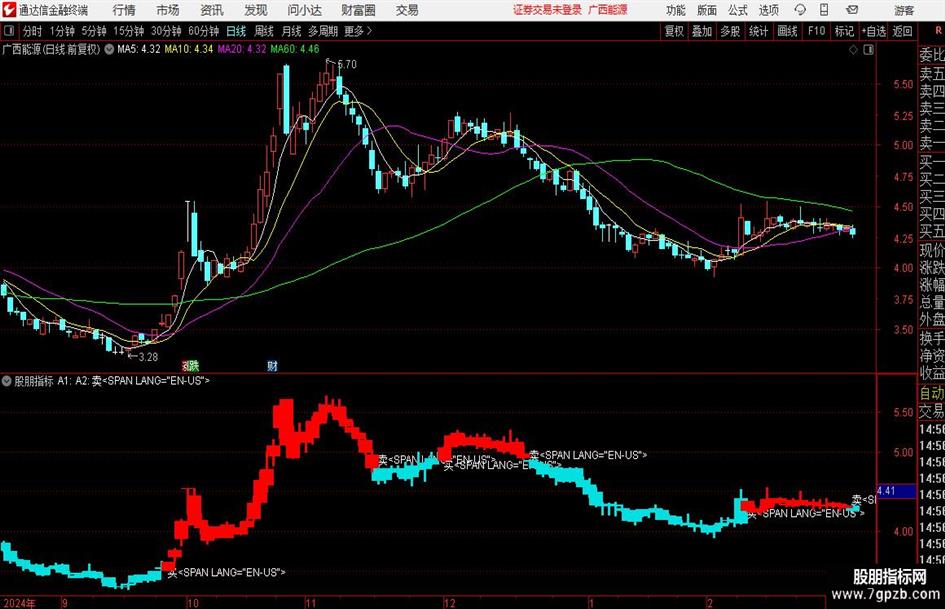Click the 广西能源(日线 前复权) chart title

click(x=51, y=49)
